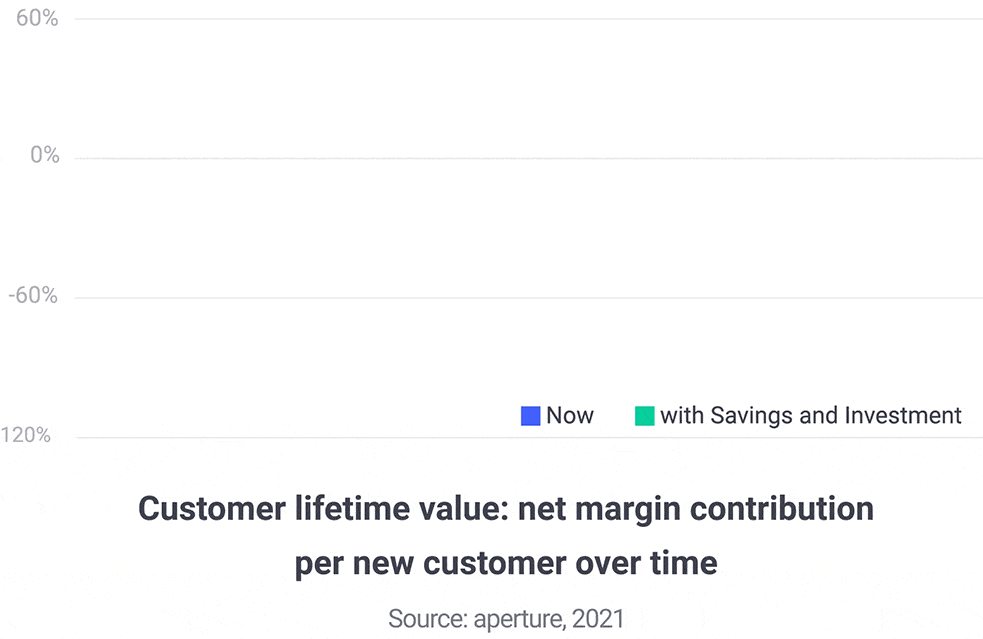Click the title line per new customer over time
The width and height of the screenshot is (983, 639).
coord(506,563)
